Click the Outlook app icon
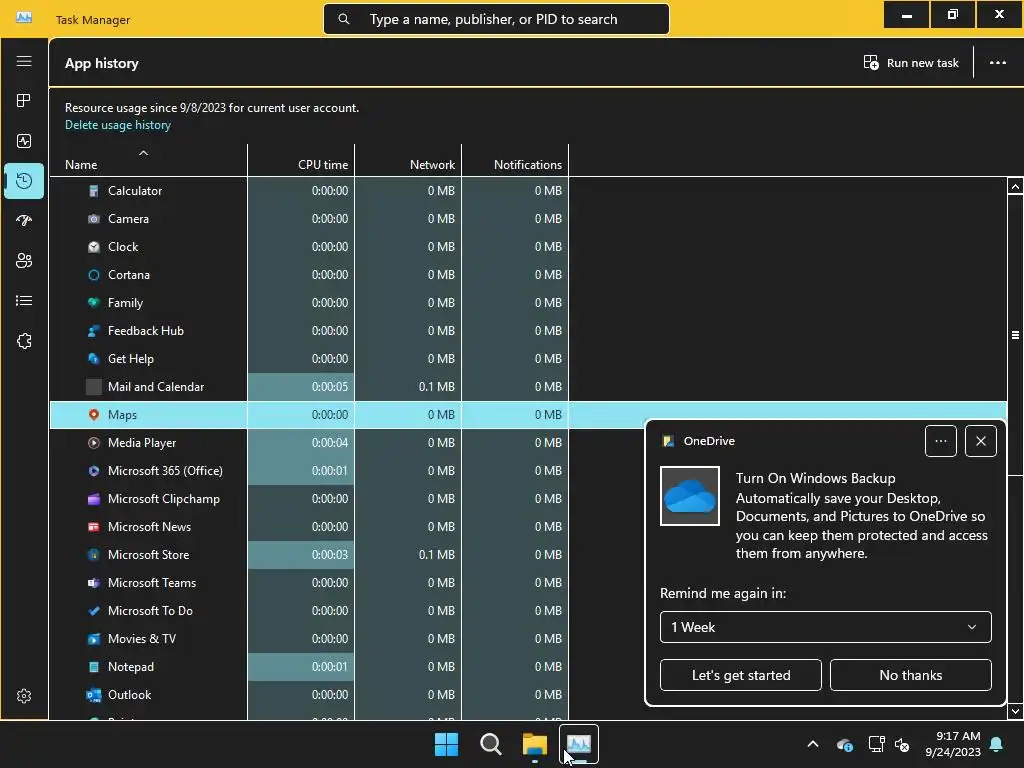1024x768 pixels. (94, 695)
